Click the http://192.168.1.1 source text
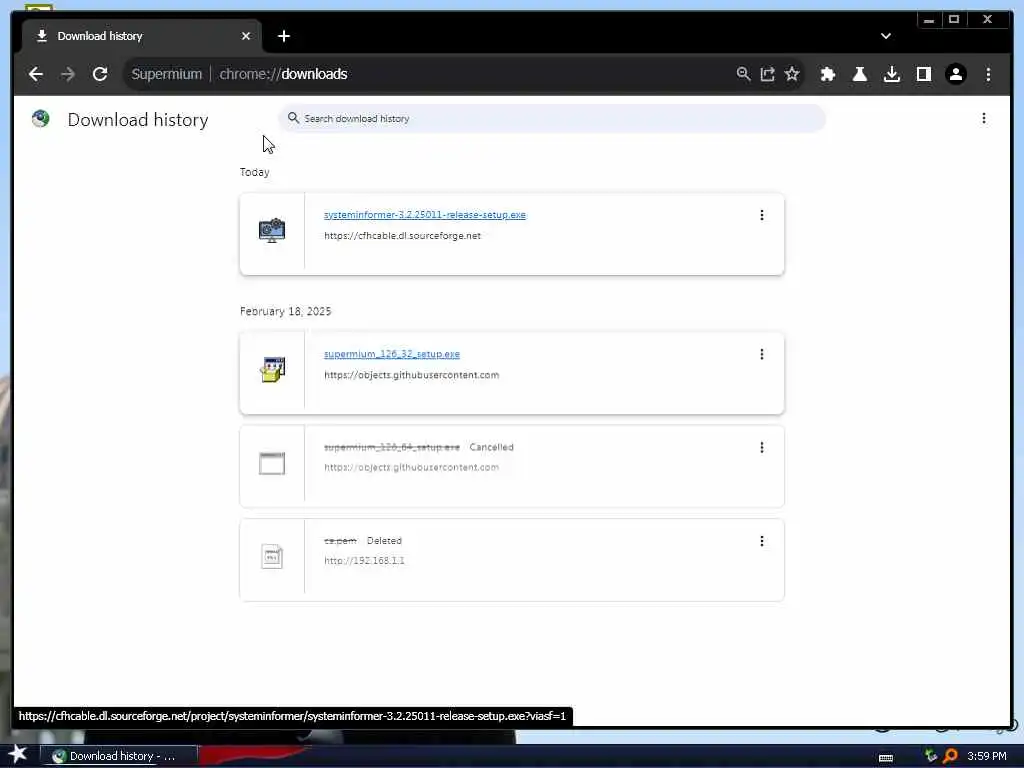Screen dimensions: 1024x768 click(x=364, y=560)
